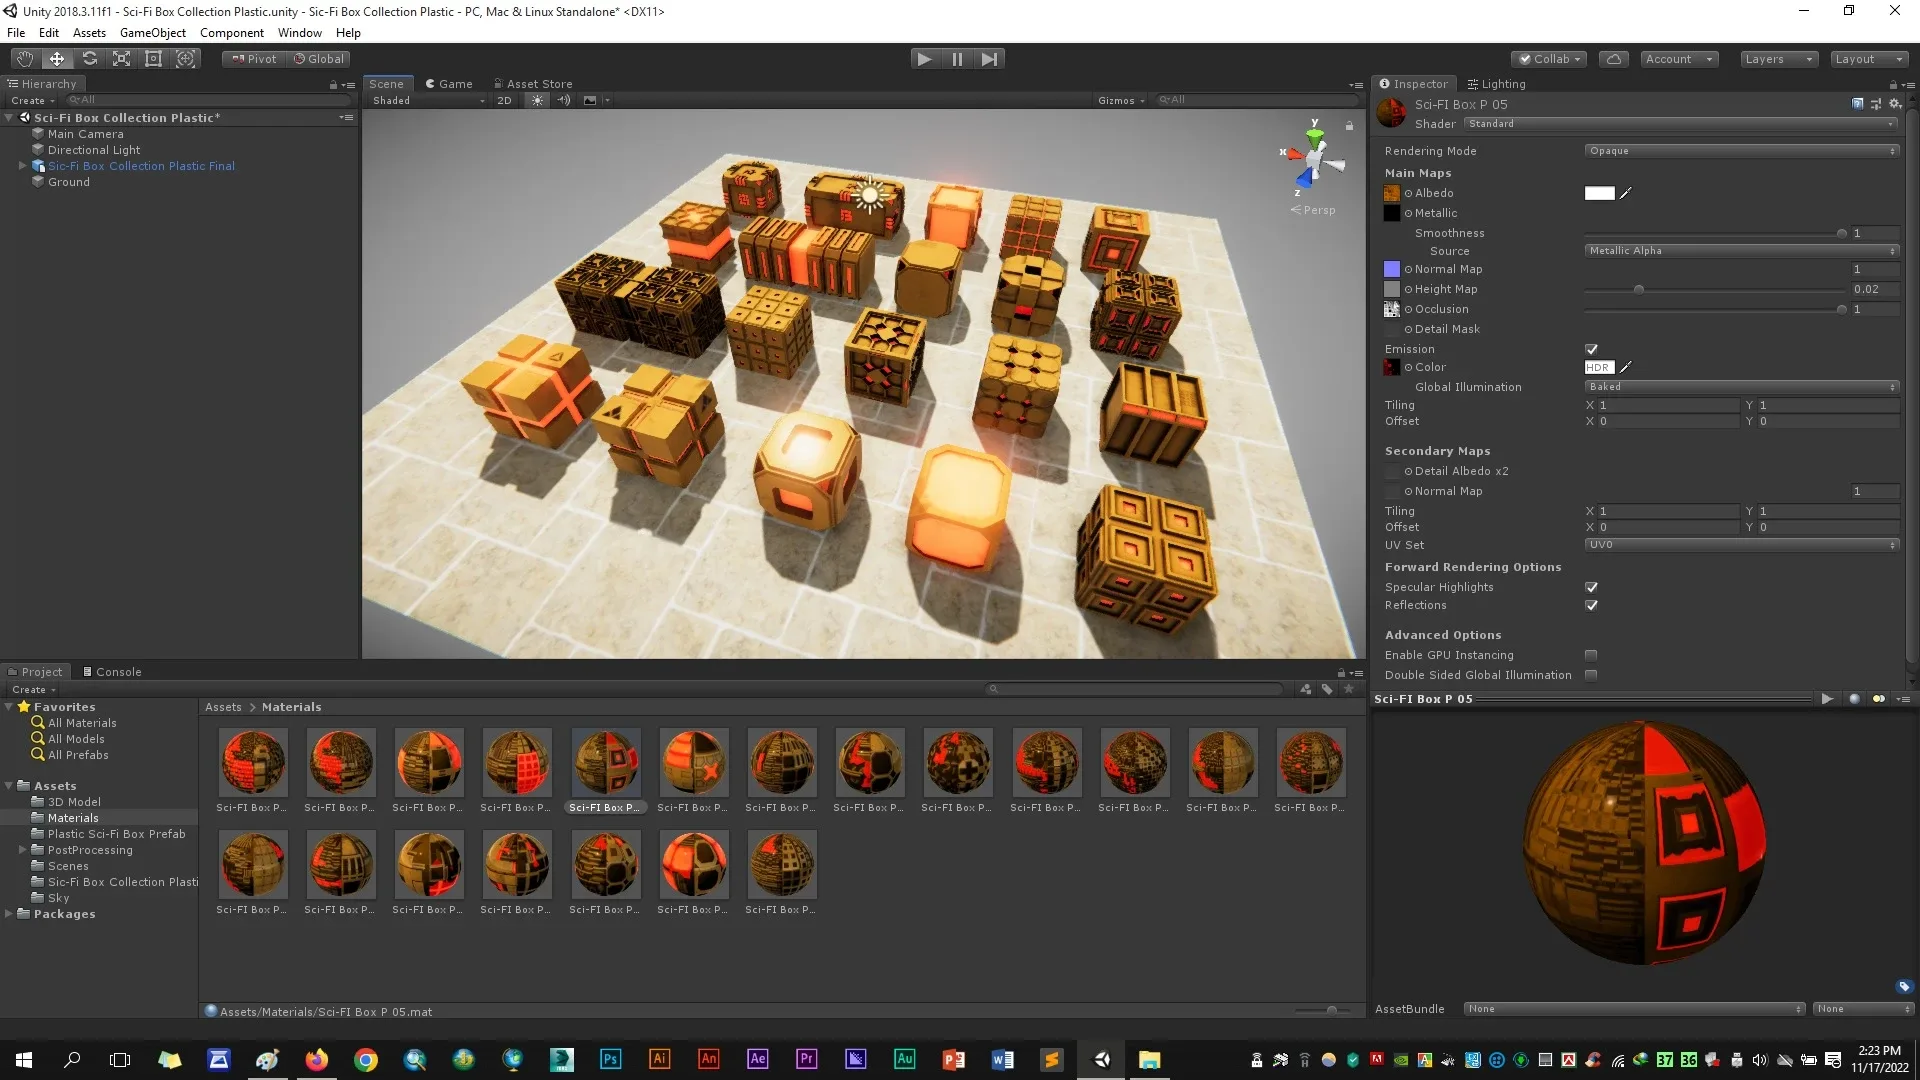Screen dimensions: 1920x1080
Task: Switch to the Game tab
Action: [x=448, y=84]
